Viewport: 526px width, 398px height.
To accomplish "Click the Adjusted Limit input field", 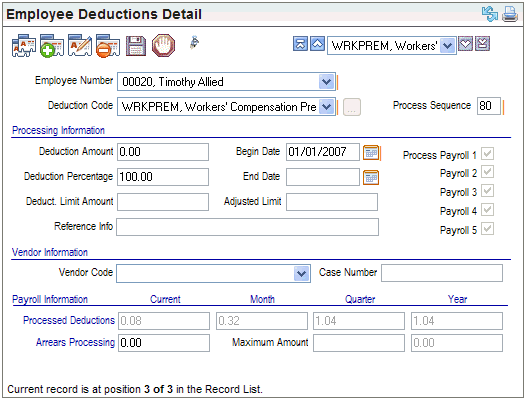I will click(332, 202).
